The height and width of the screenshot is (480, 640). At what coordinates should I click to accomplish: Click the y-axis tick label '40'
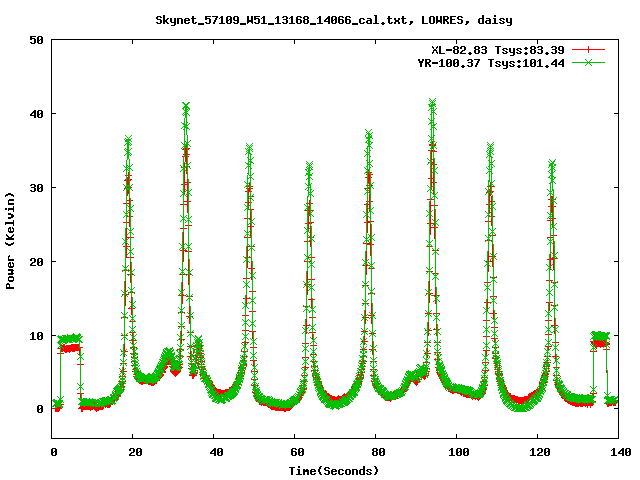click(x=36, y=114)
